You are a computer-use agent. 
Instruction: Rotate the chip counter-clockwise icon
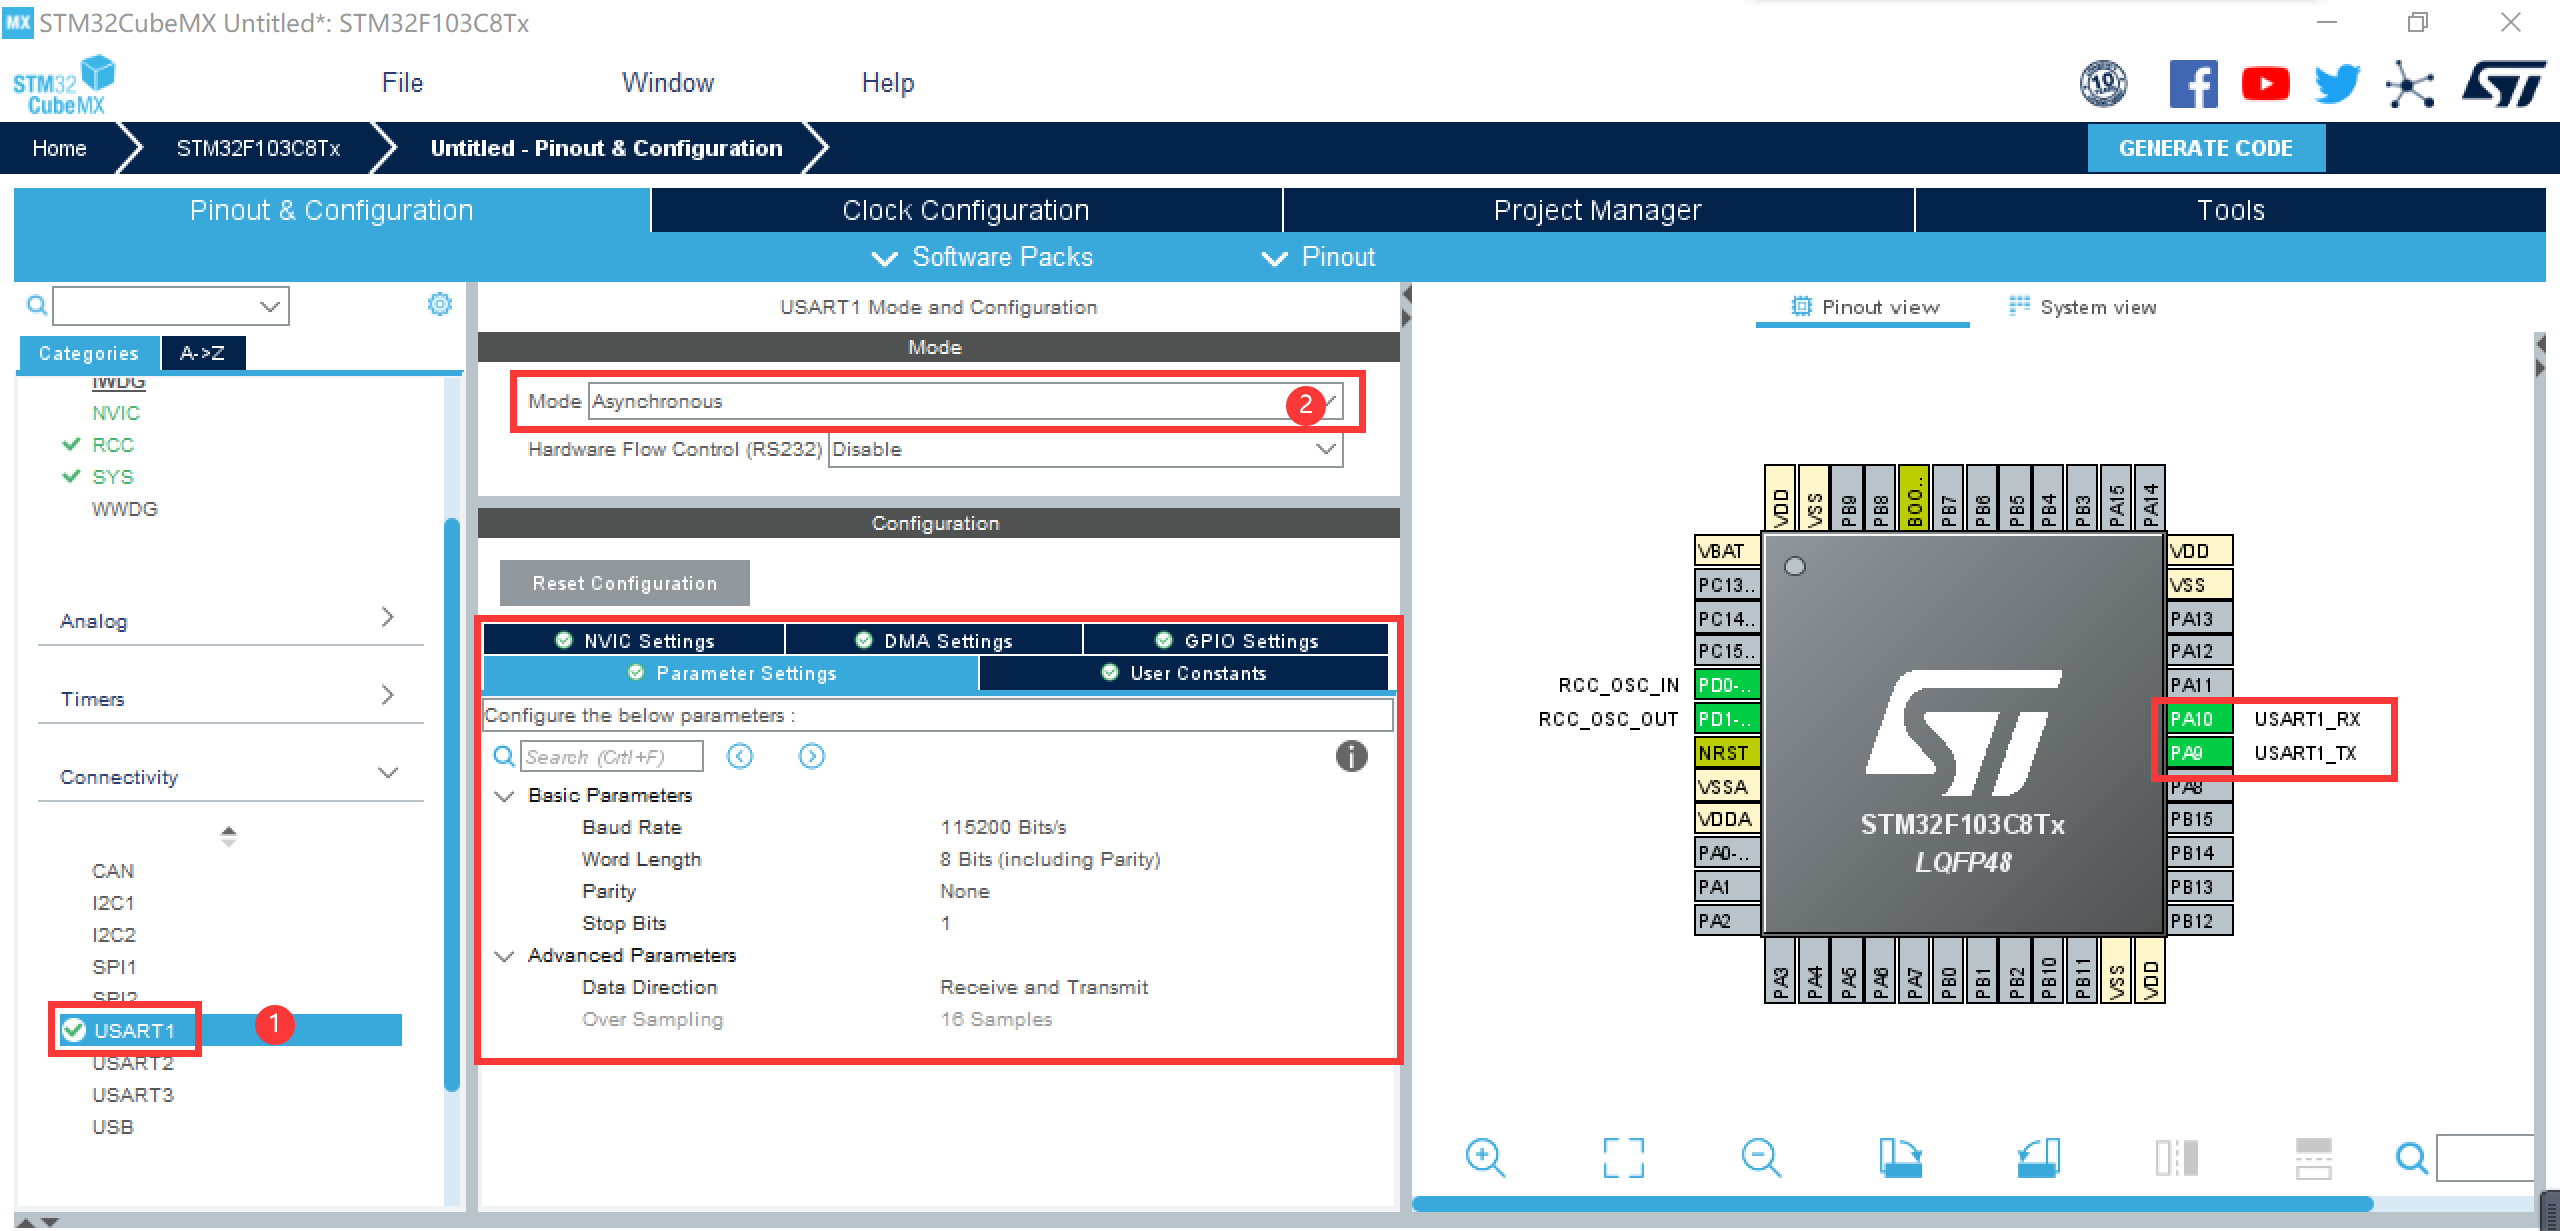[x=2038, y=1158]
